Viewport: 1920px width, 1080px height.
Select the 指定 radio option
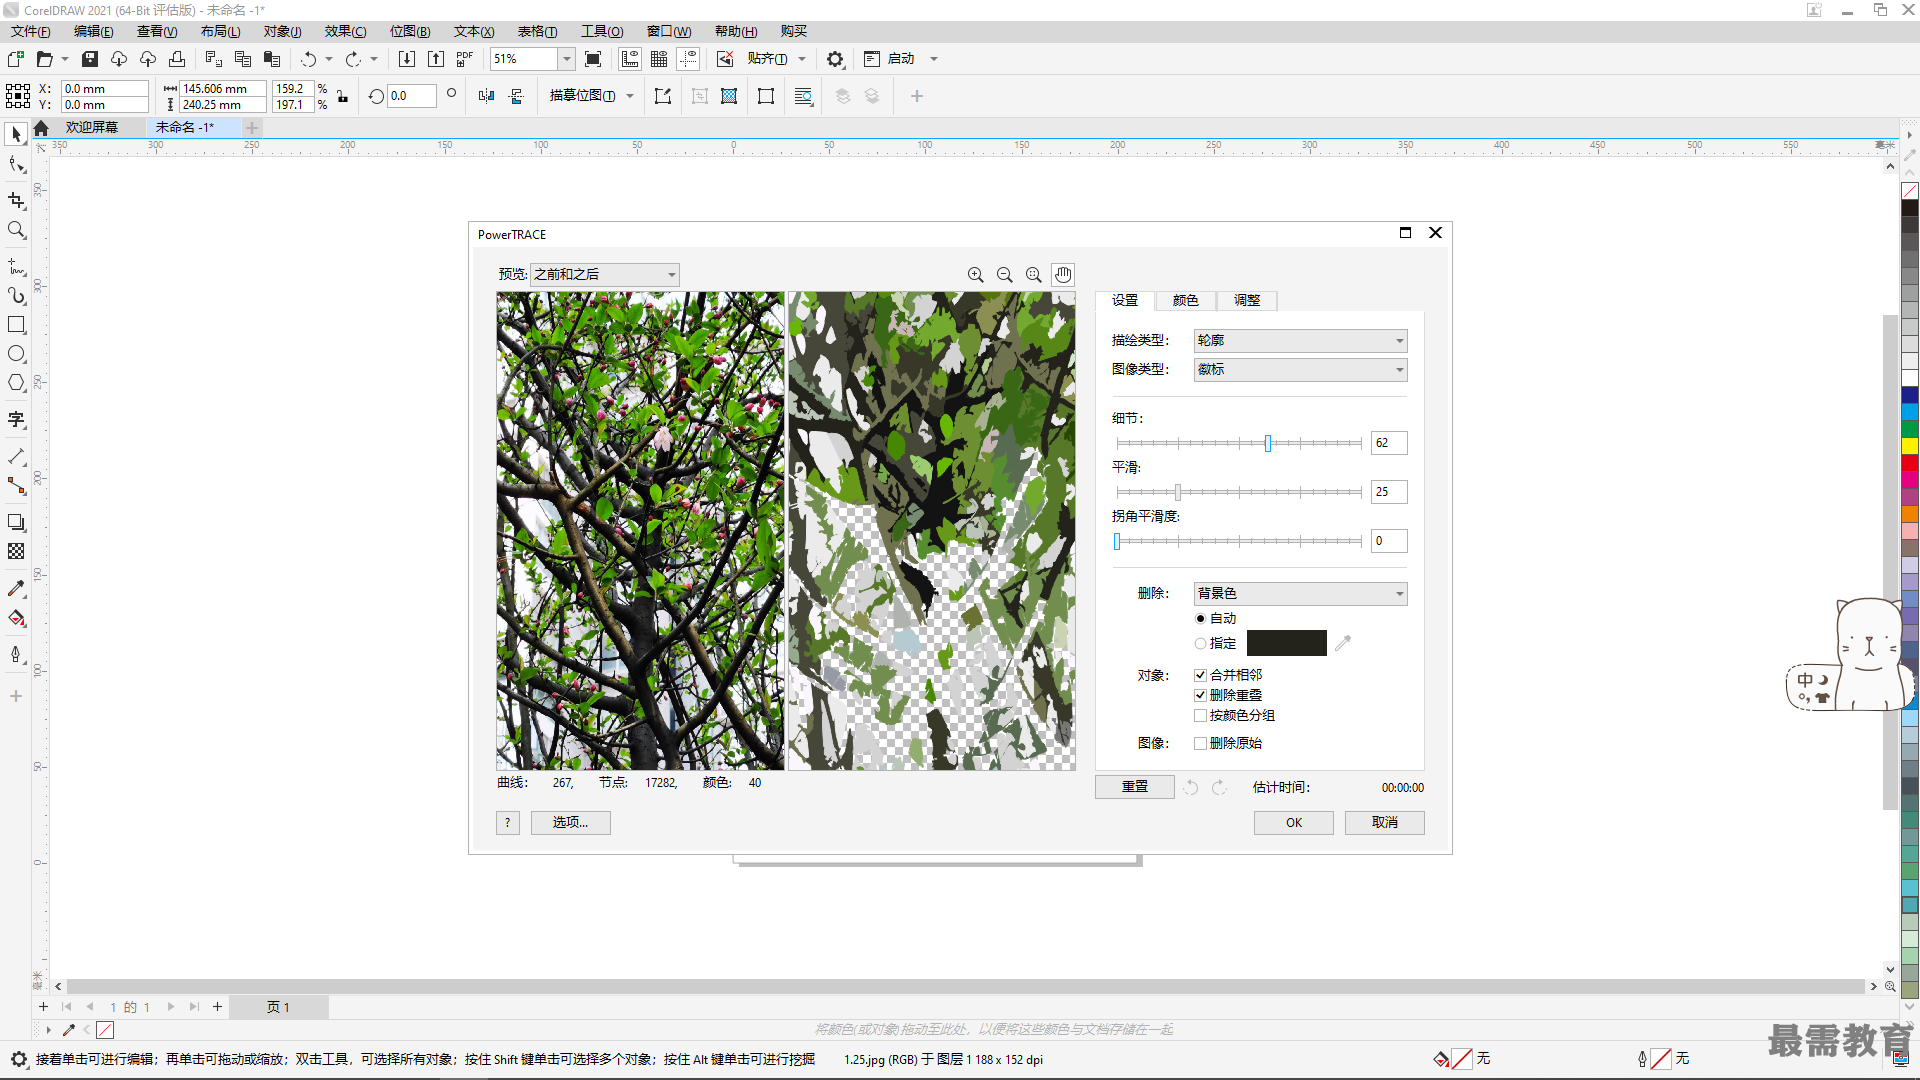pyautogui.click(x=1201, y=644)
